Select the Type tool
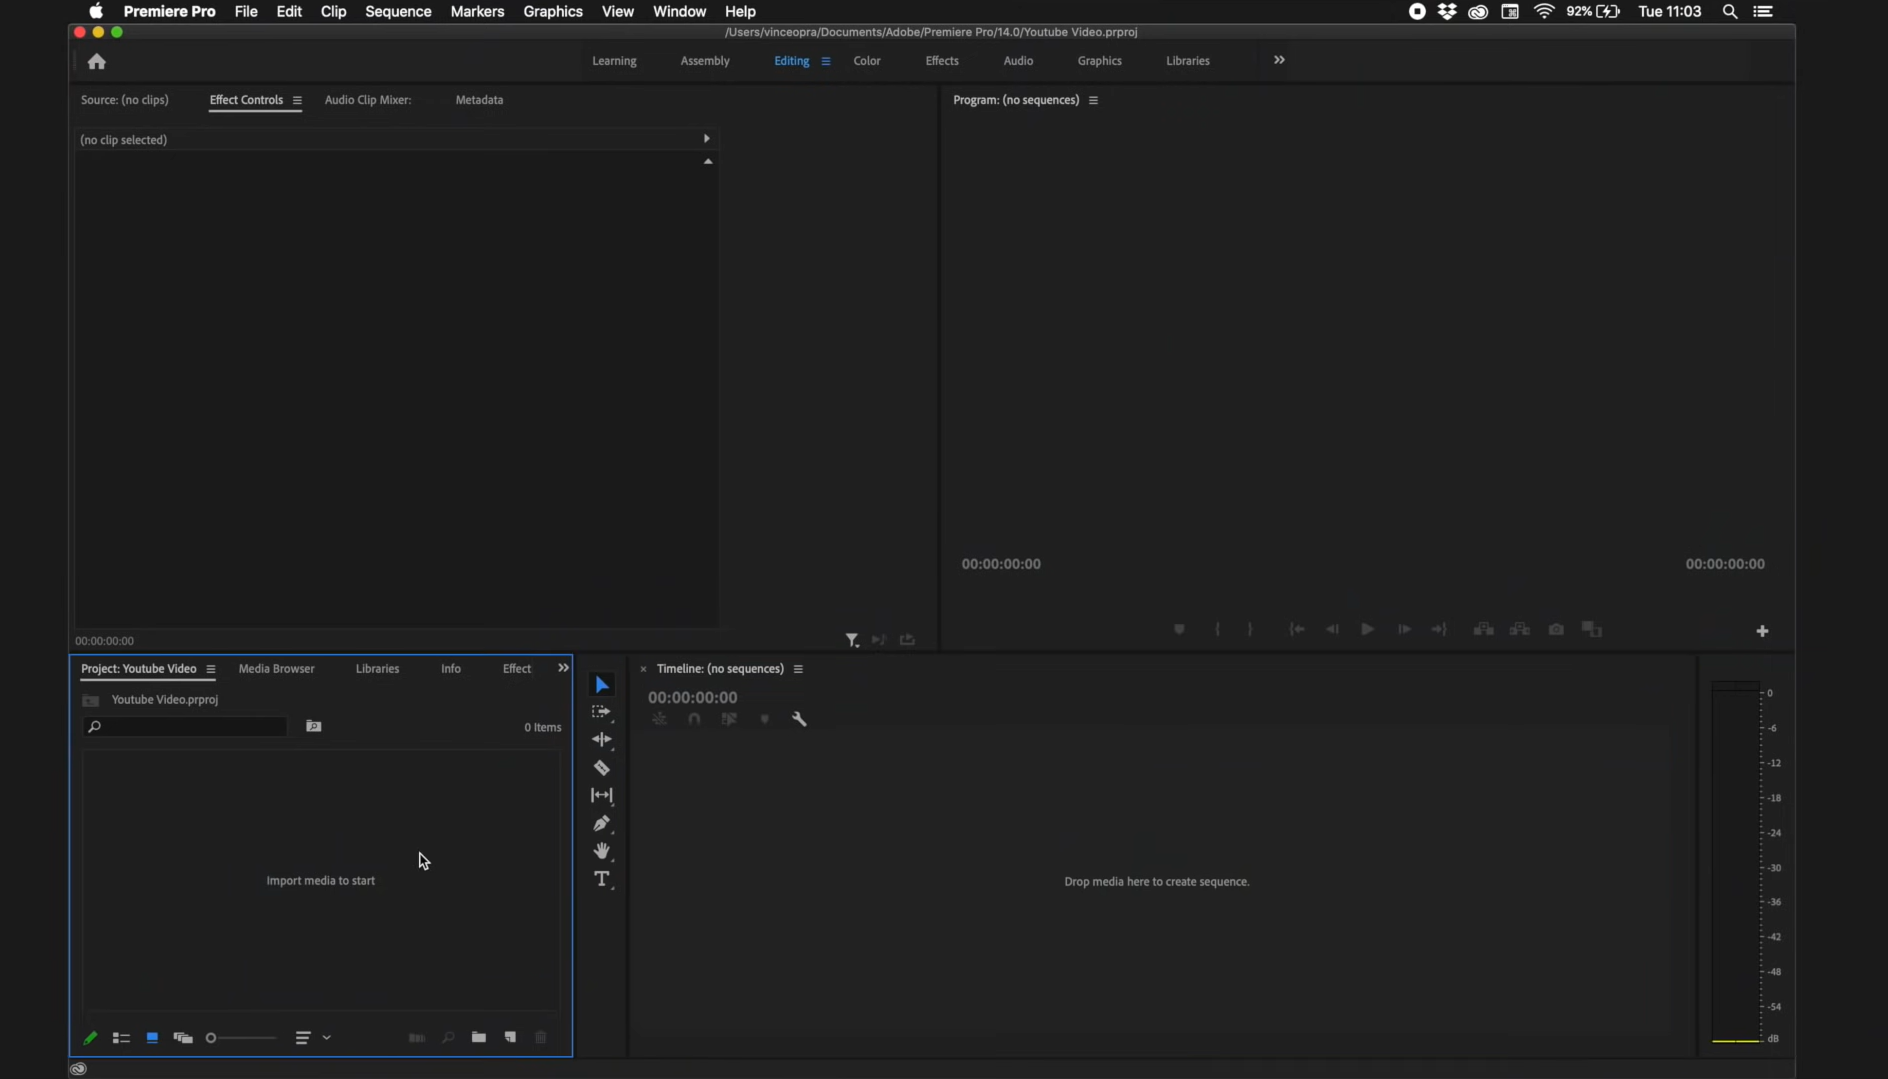This screenshot has width=1888, height=1079. click(x=601, y=879)
